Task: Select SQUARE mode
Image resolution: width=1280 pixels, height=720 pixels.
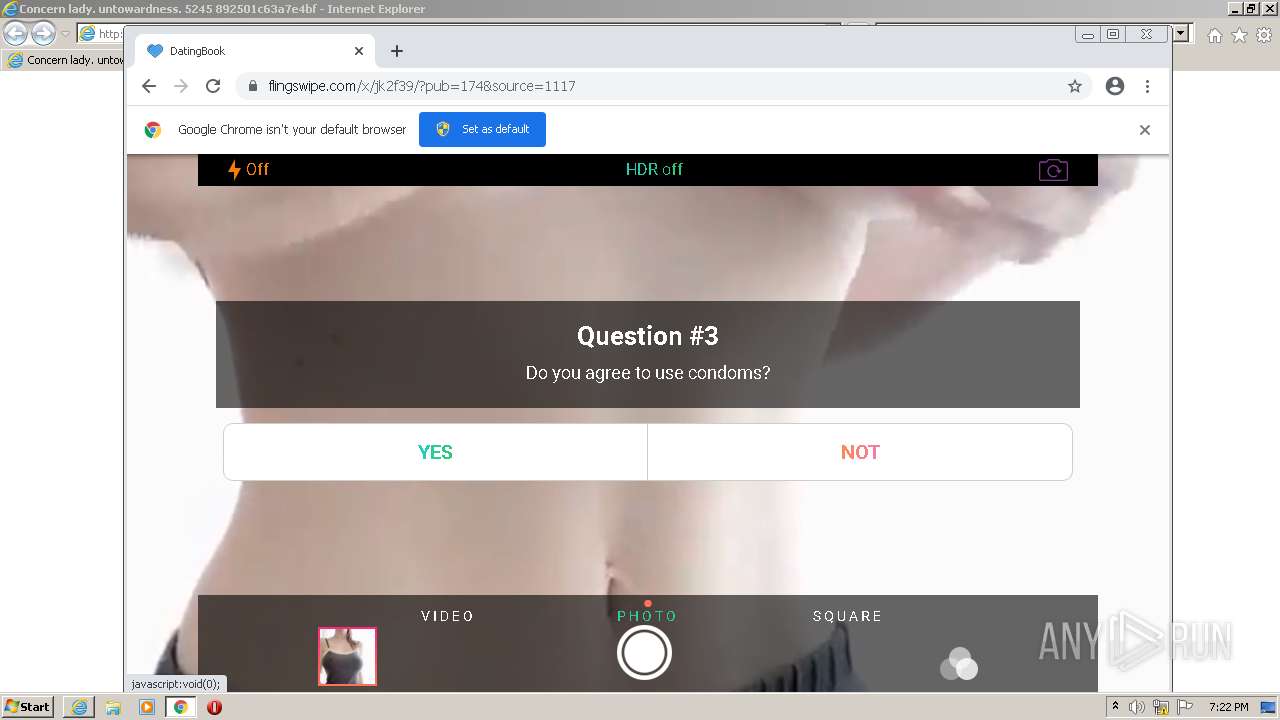Action: [x=847, y=616]
